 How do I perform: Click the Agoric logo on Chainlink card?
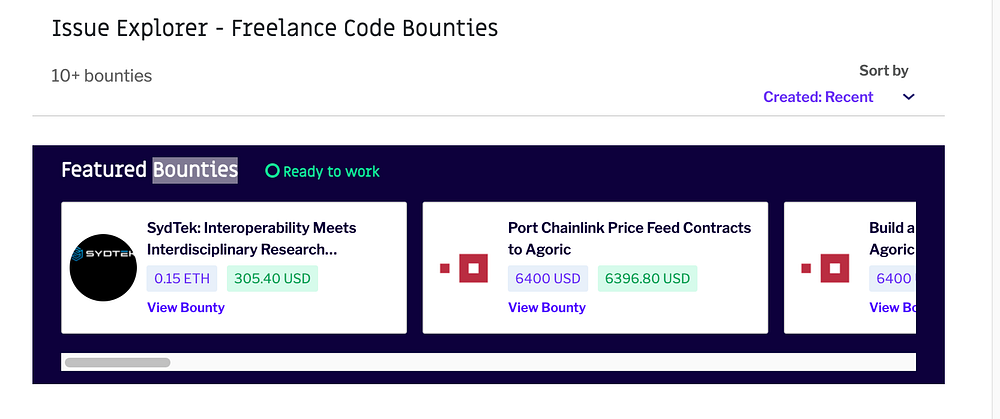tap(464, 268)
